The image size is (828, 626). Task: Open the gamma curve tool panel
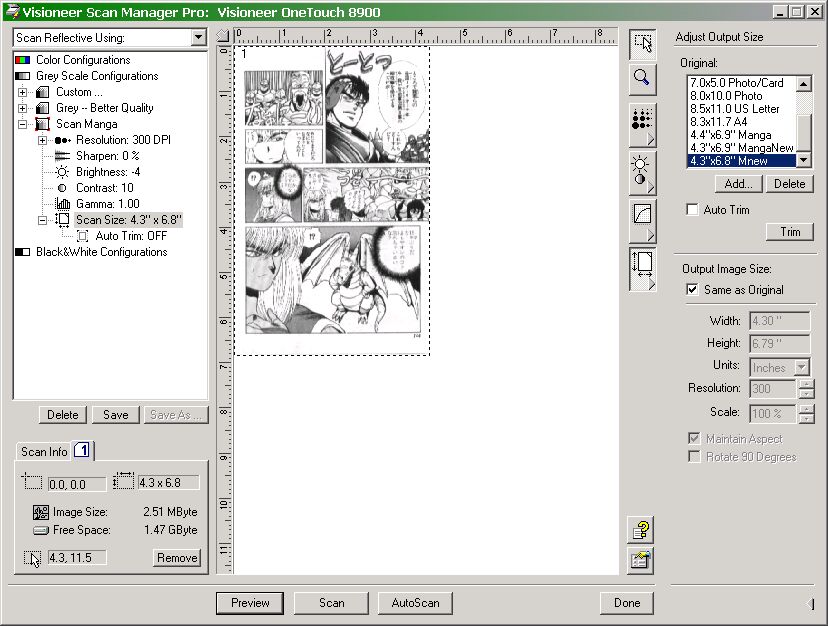click(x=642, y=220)
